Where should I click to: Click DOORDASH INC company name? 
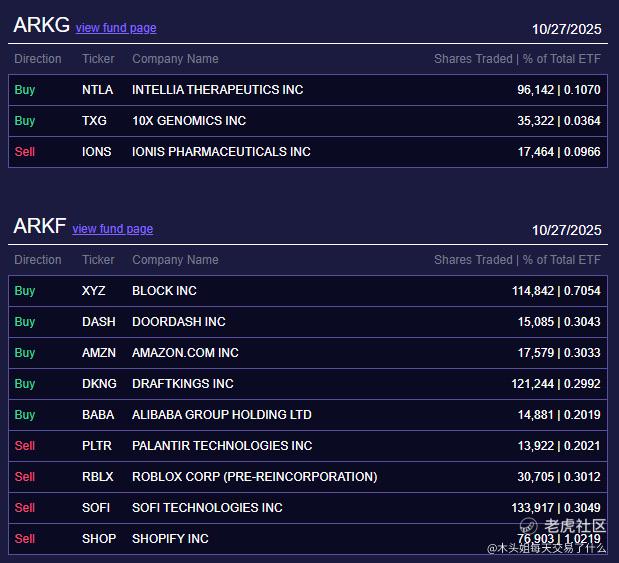click(x=179, y=322)
